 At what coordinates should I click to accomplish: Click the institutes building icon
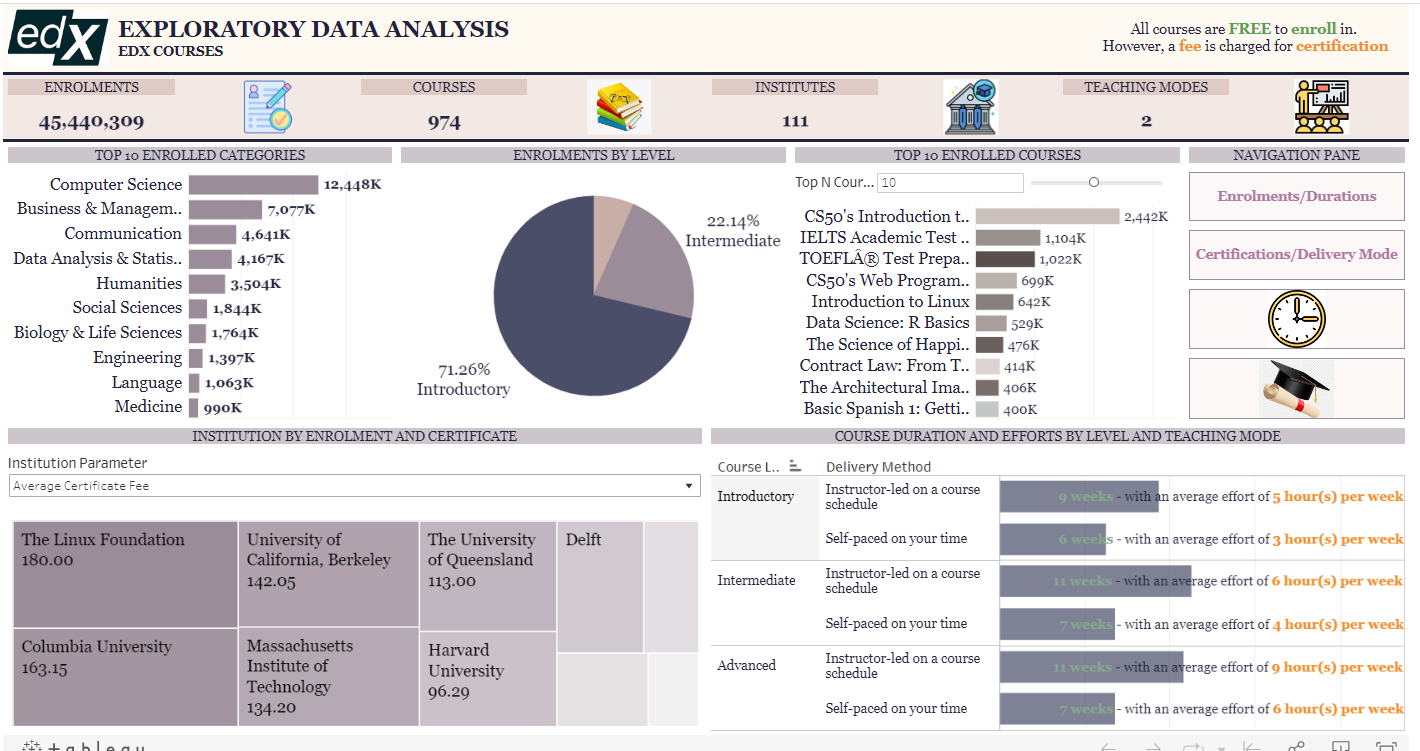click(970, 107)
